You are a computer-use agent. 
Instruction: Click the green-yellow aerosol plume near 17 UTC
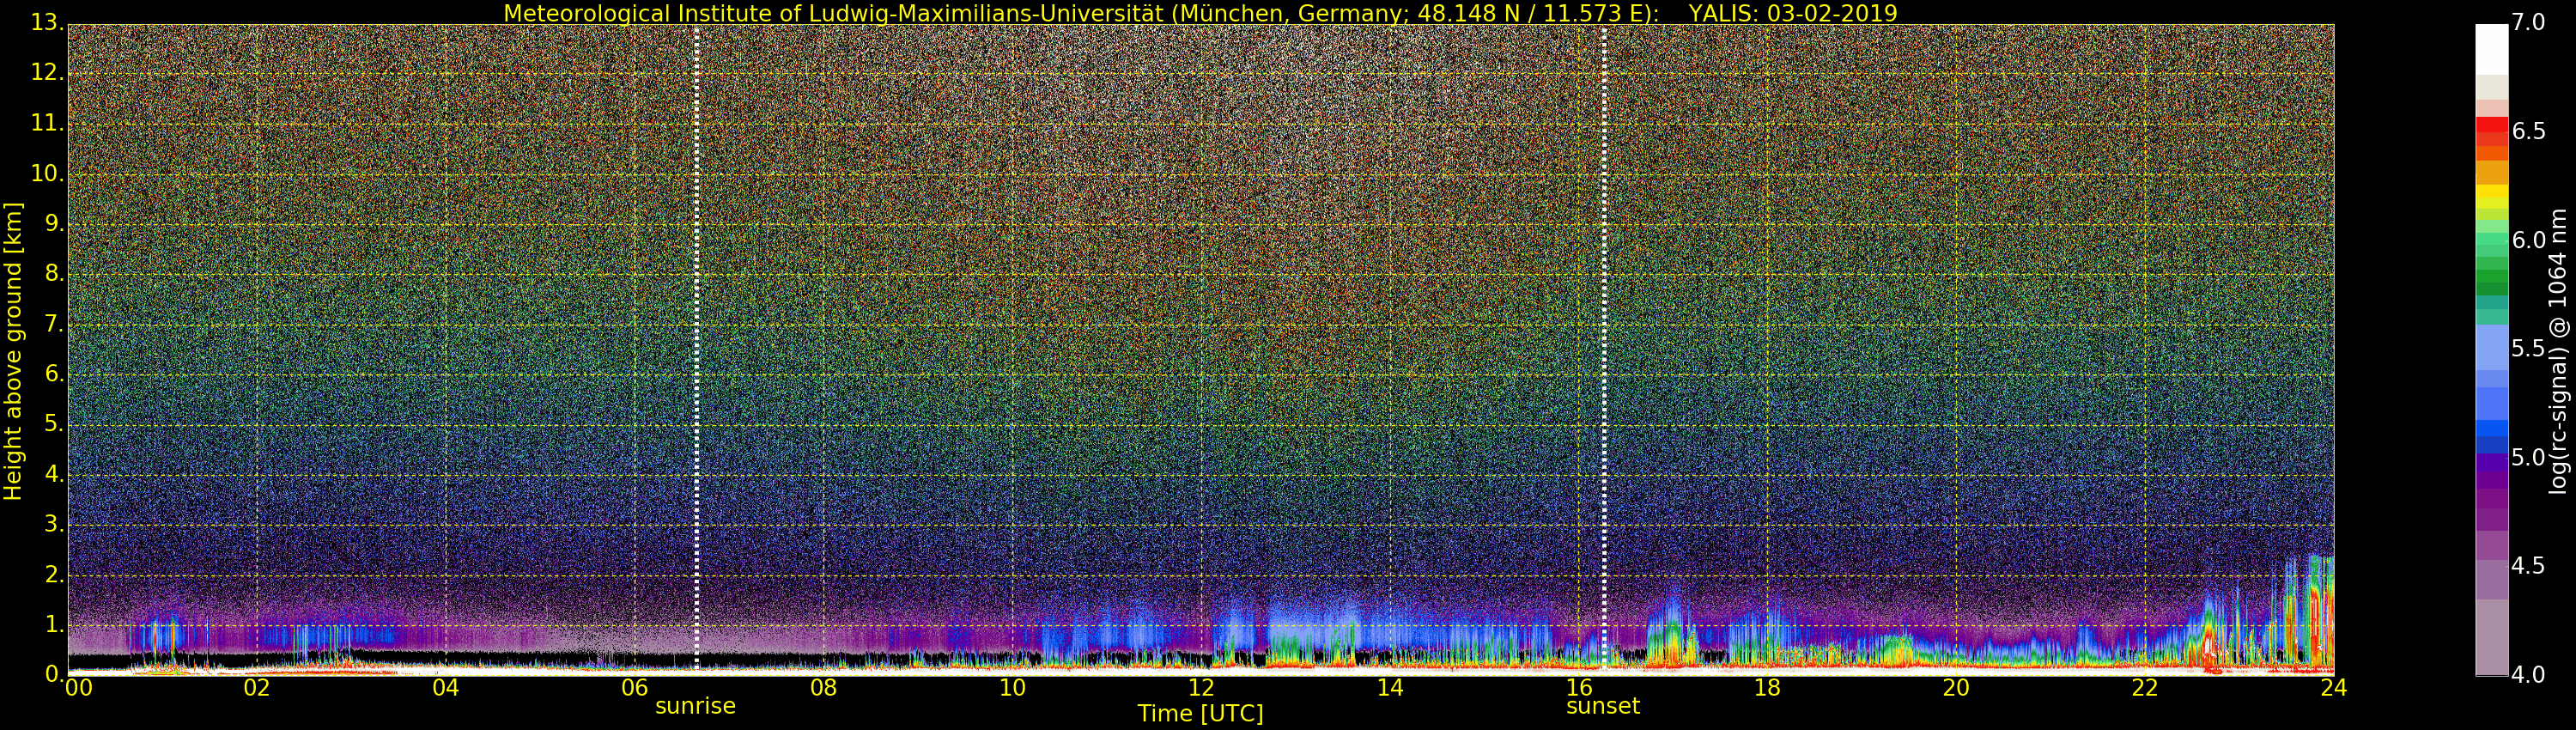[1672, 636]
